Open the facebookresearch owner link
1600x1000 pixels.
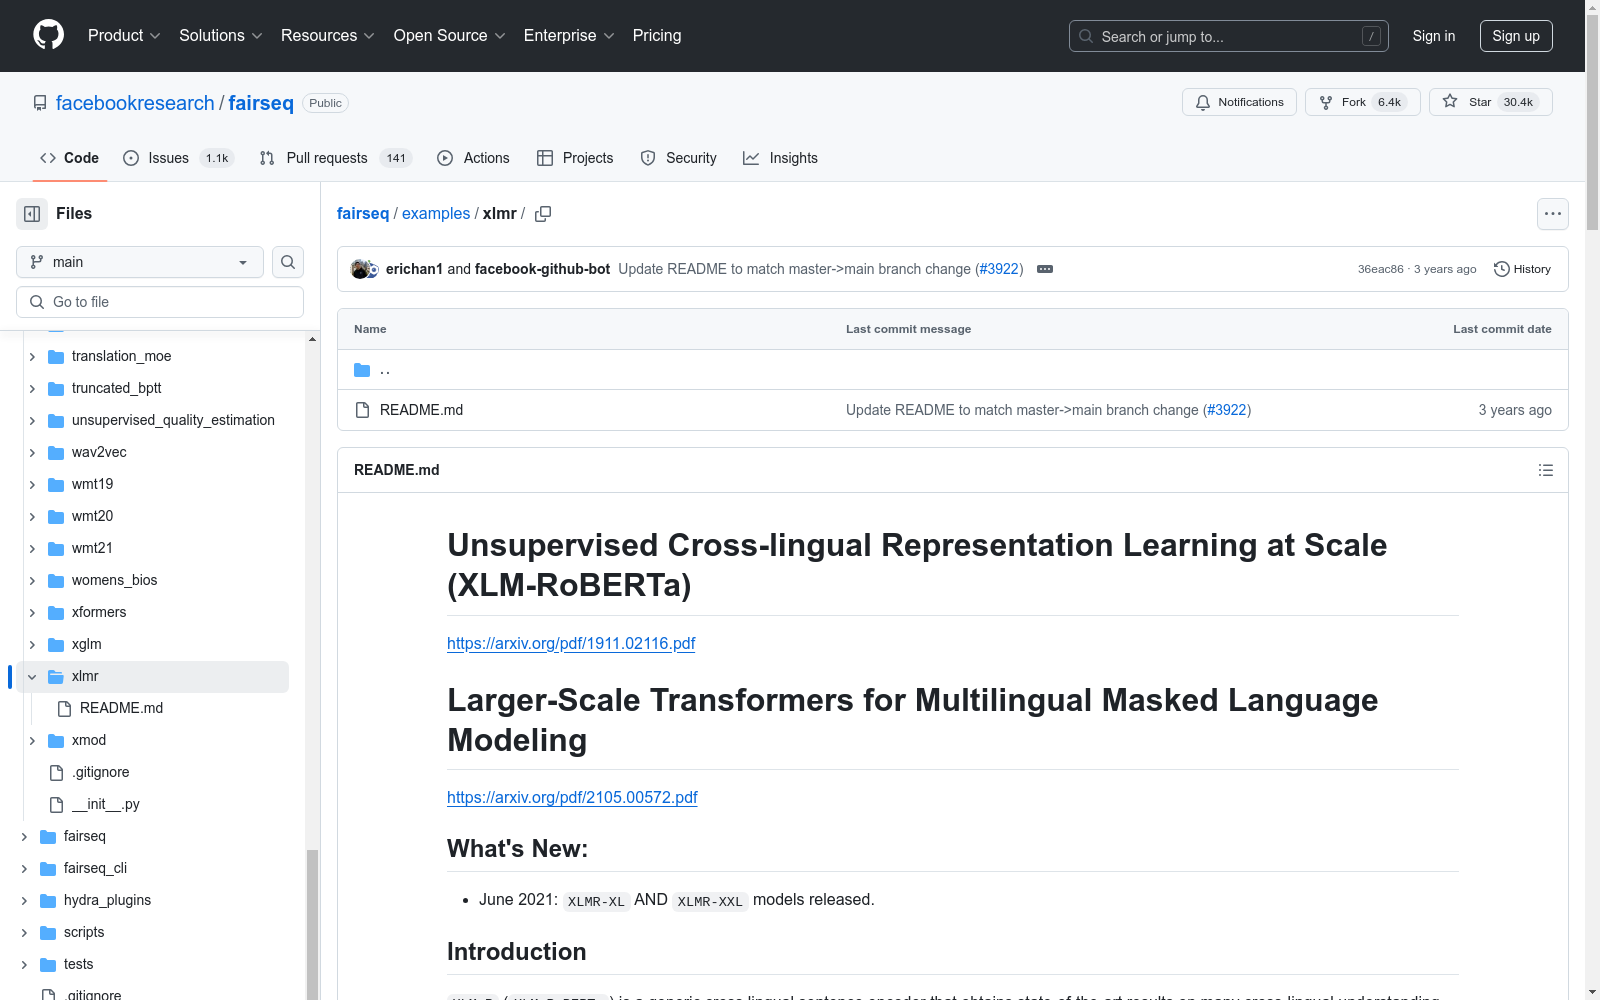click(135, 103)
